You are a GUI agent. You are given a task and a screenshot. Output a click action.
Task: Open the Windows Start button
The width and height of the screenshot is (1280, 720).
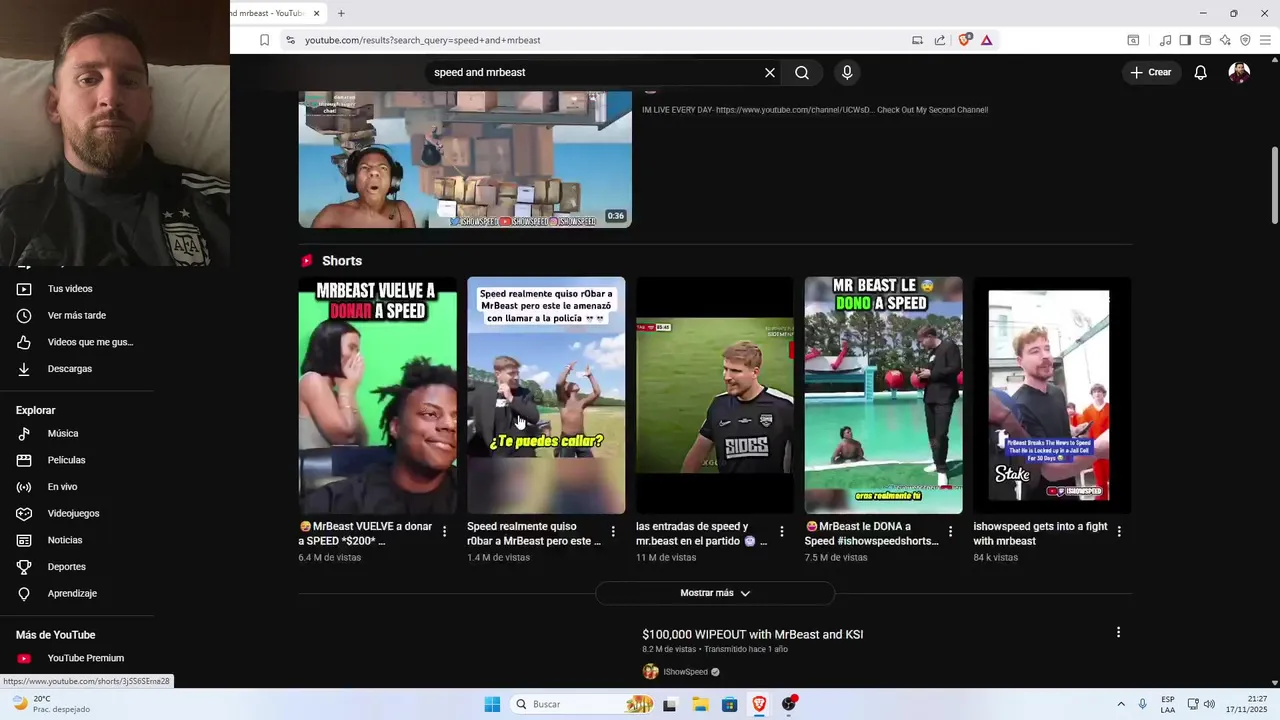tap(492, 704)
